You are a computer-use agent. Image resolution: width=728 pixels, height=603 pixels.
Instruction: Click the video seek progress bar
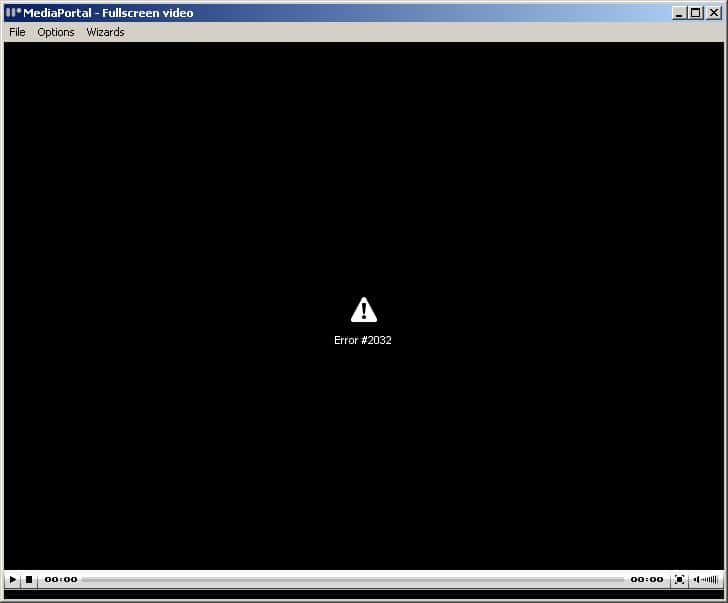coord(352,579)
